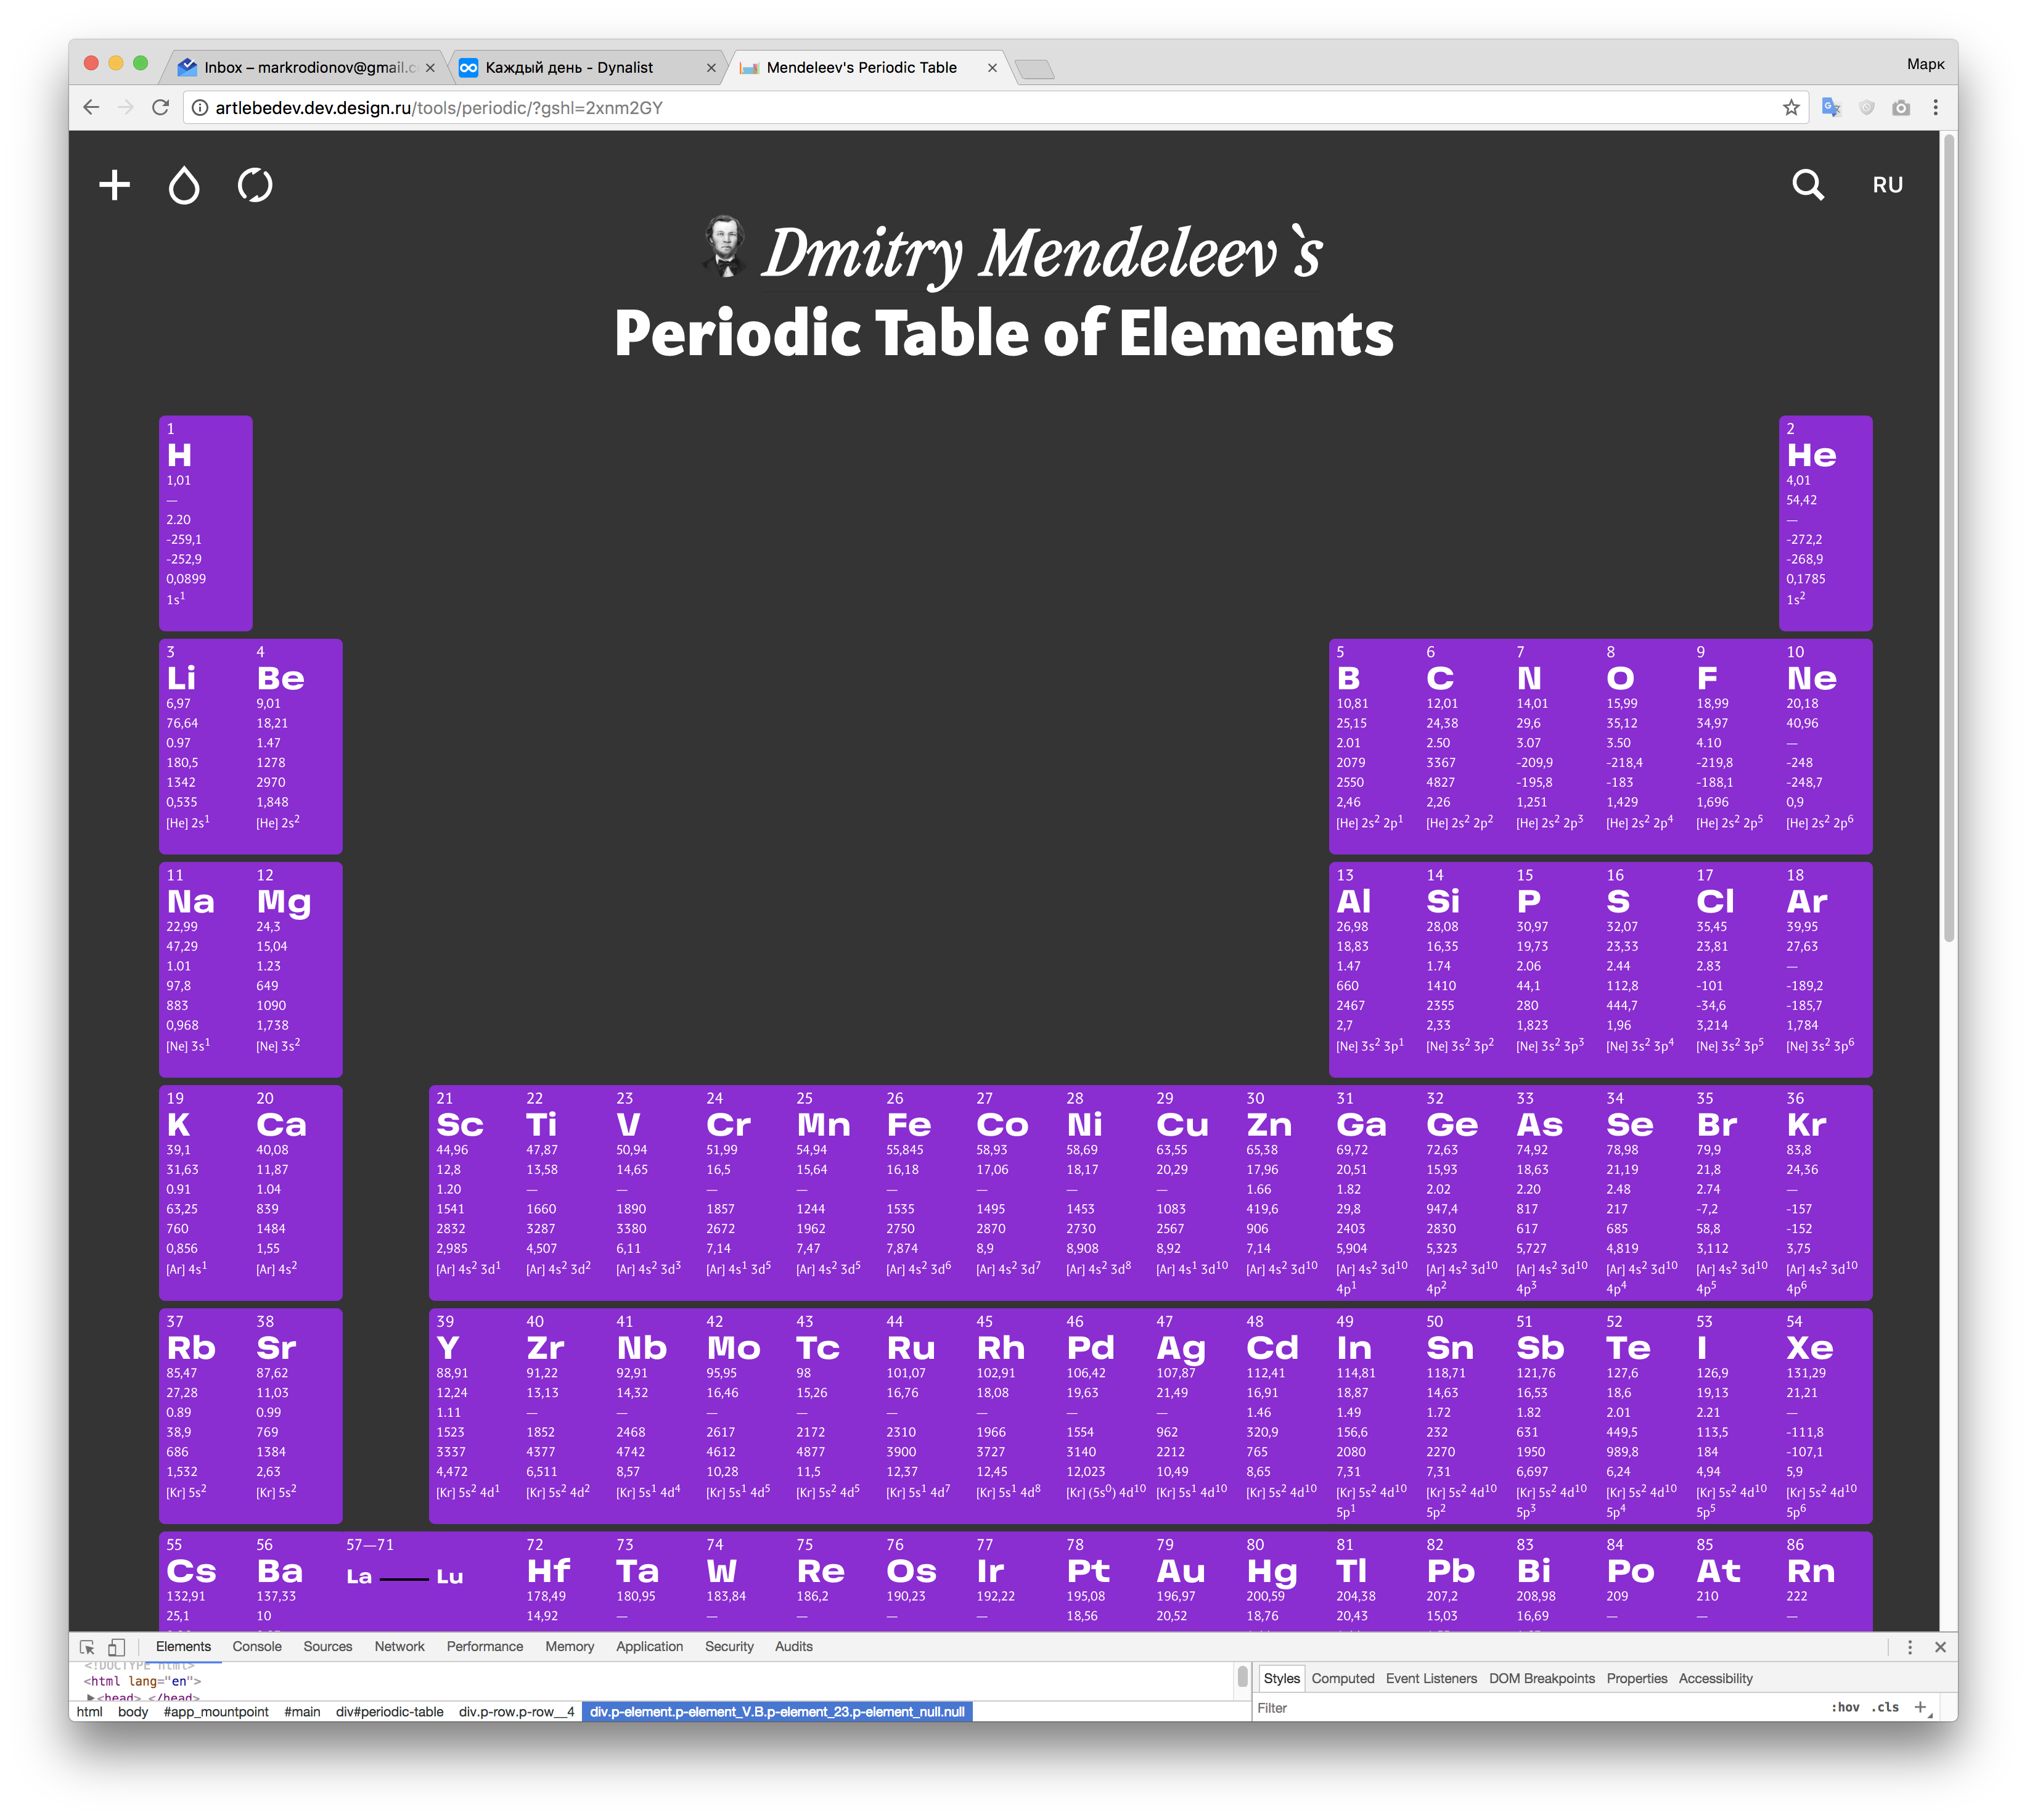Image resolution: width=2027 pixels, height=1820 pixels.
Task: Open Chrome three-dot menu
Action: point(1935,108)
